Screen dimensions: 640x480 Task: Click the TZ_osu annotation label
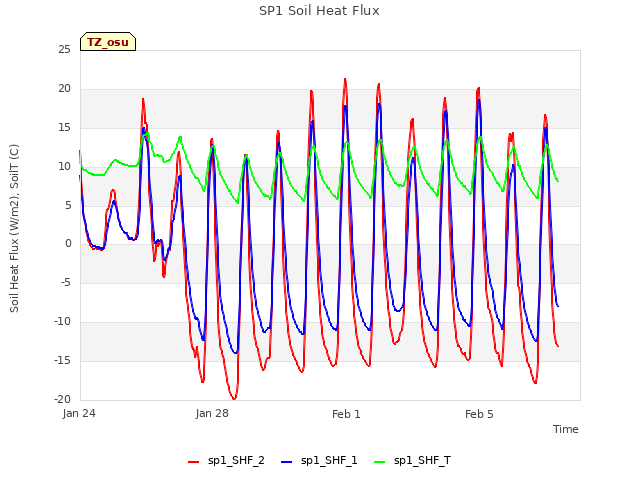(x=108, y=42)
